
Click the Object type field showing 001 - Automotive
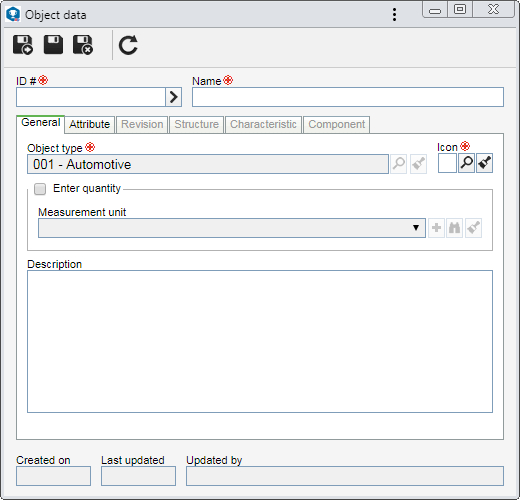point(208,164)
